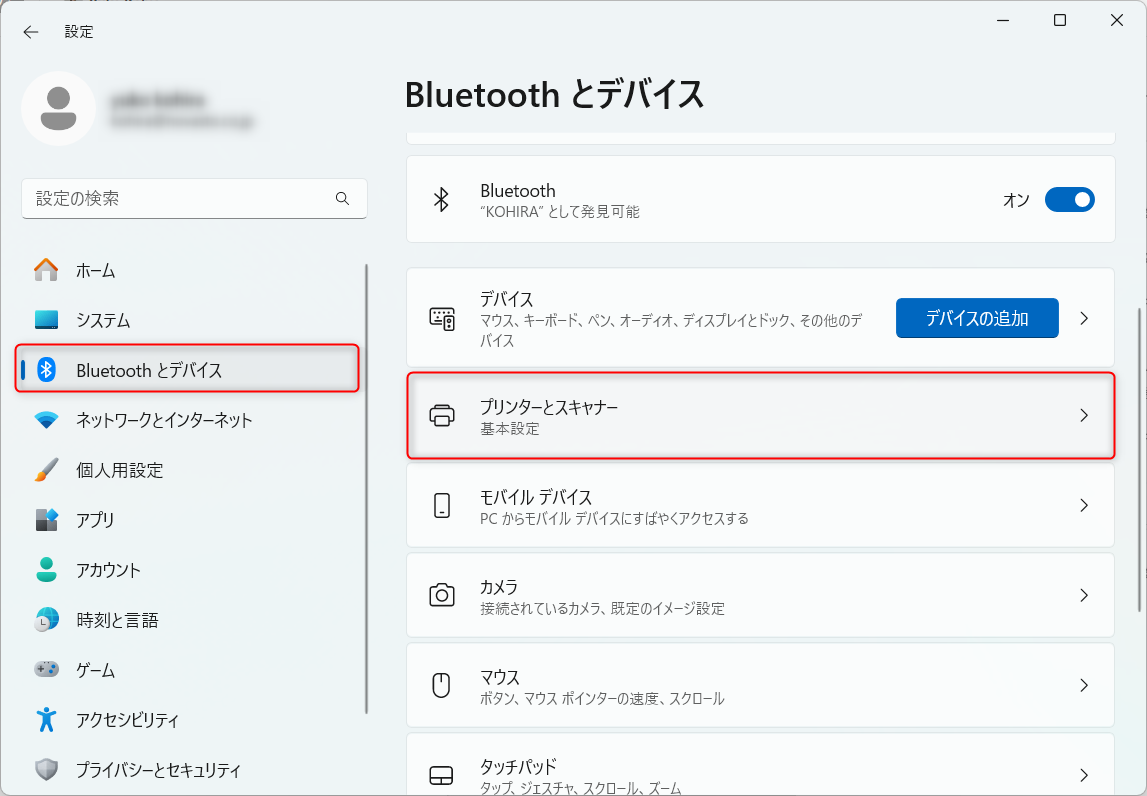
Task: Expand the モバイル デバイス chevron
Action: click(1084, 506)
